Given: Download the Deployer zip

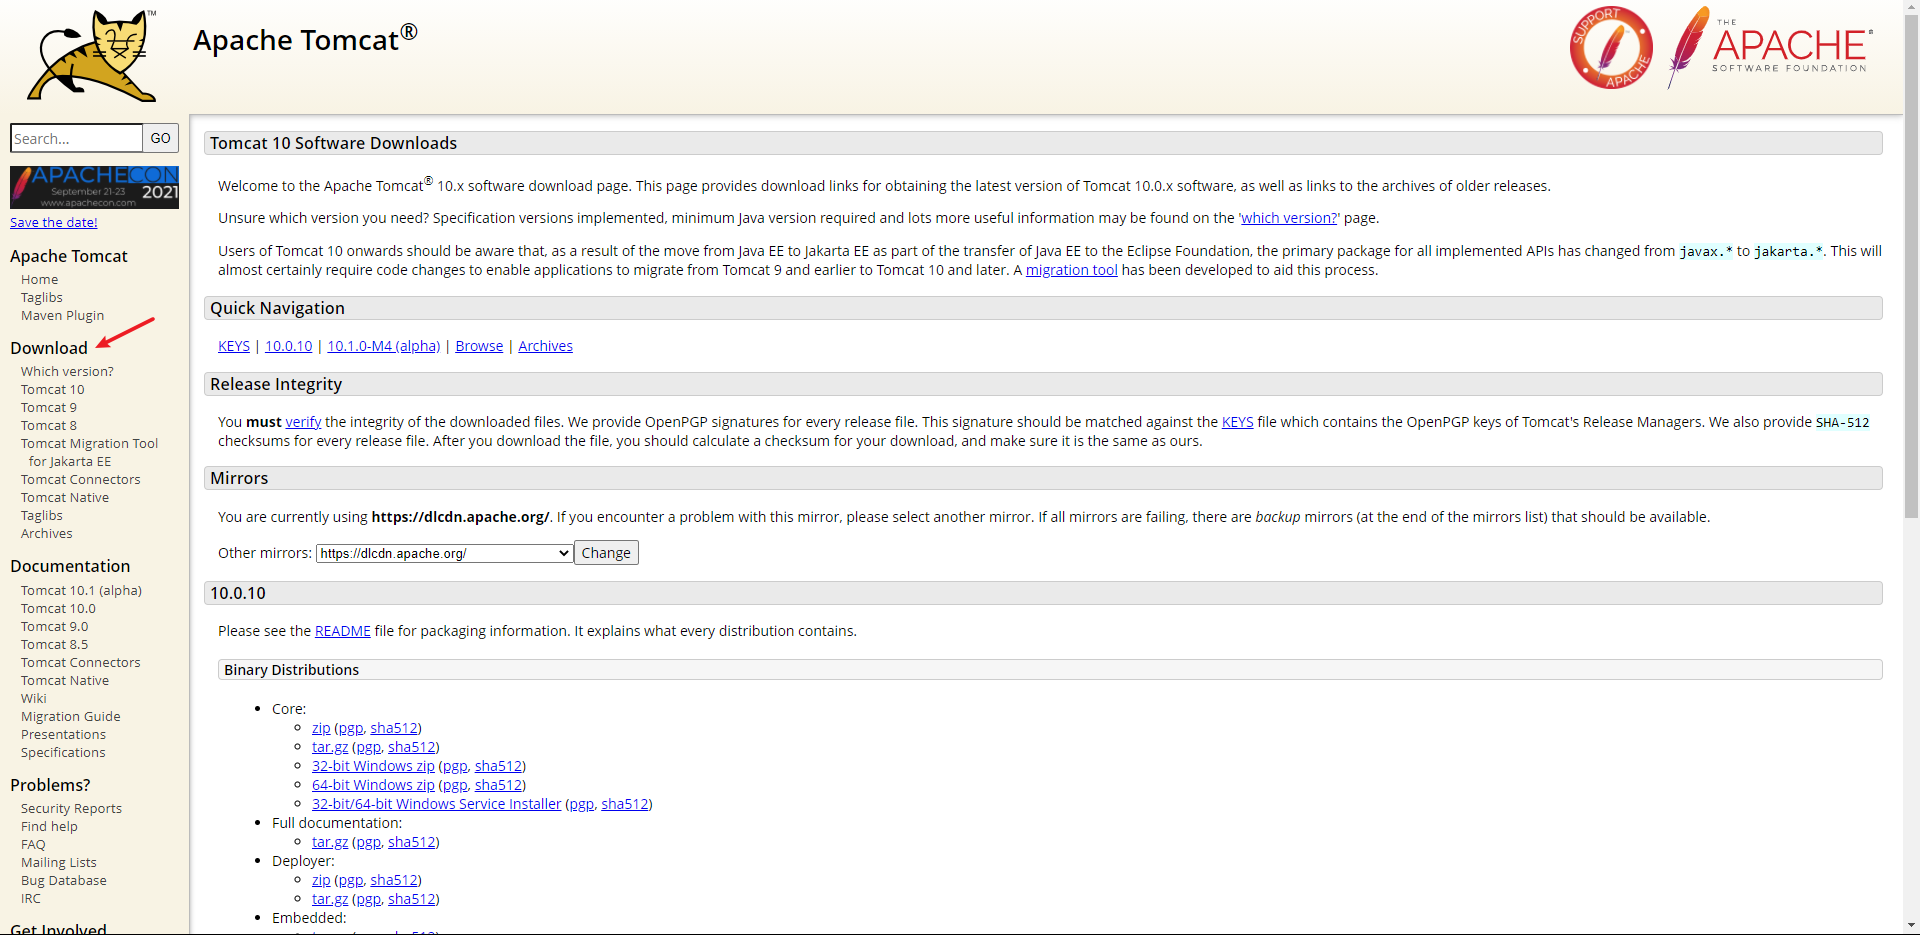Looking at the screenshot, I should (x=321, y=880).
